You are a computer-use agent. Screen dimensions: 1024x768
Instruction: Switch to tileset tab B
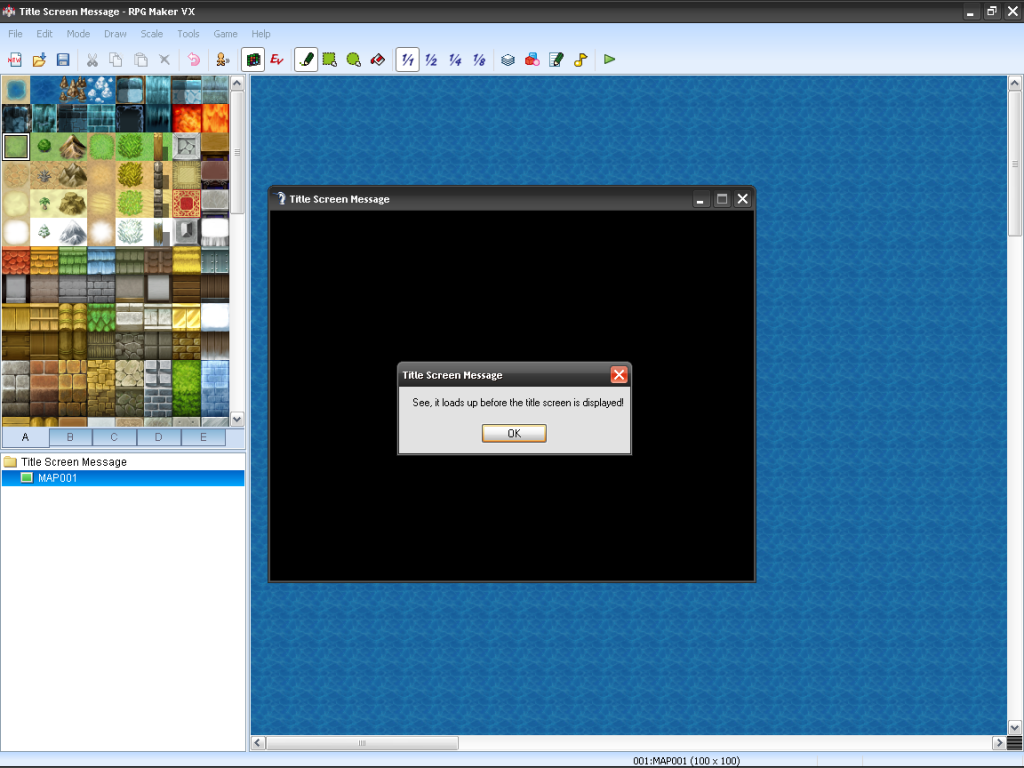point(70,437)
